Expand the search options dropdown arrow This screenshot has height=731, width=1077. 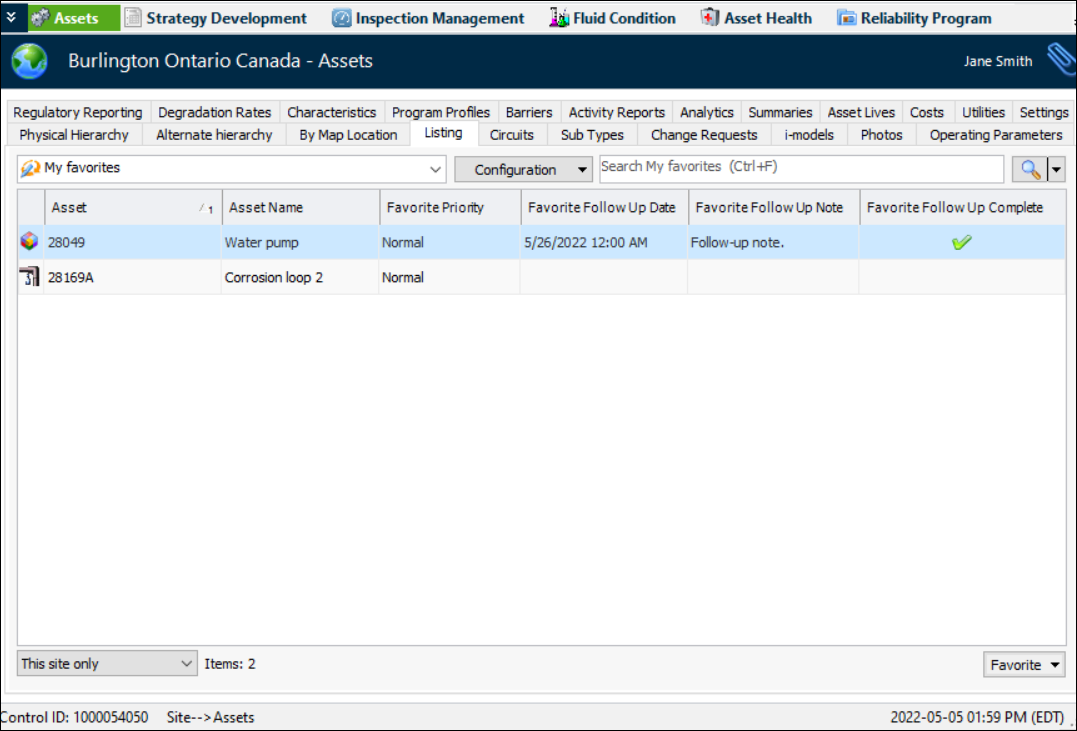[x=1056, y=170]
